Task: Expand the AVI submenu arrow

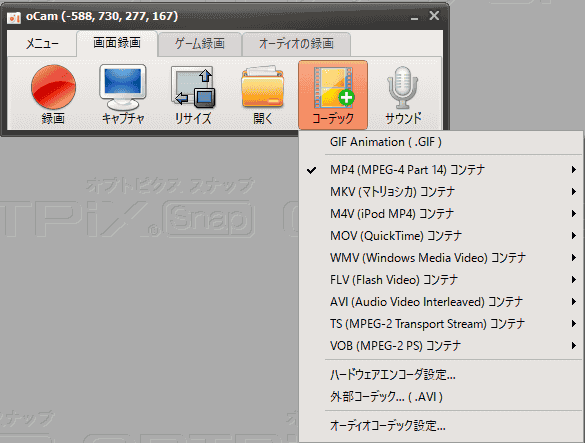Action: point(573,302)
